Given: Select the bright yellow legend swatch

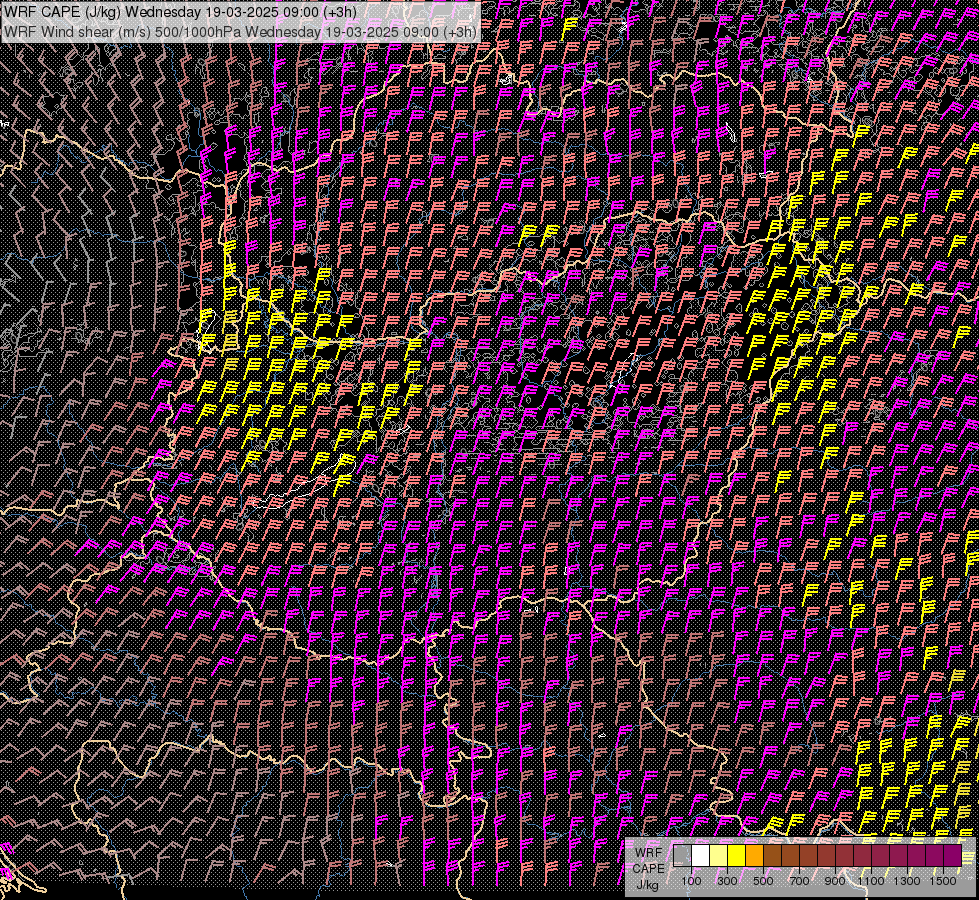Looking at the screenshot, I should 737,855.
